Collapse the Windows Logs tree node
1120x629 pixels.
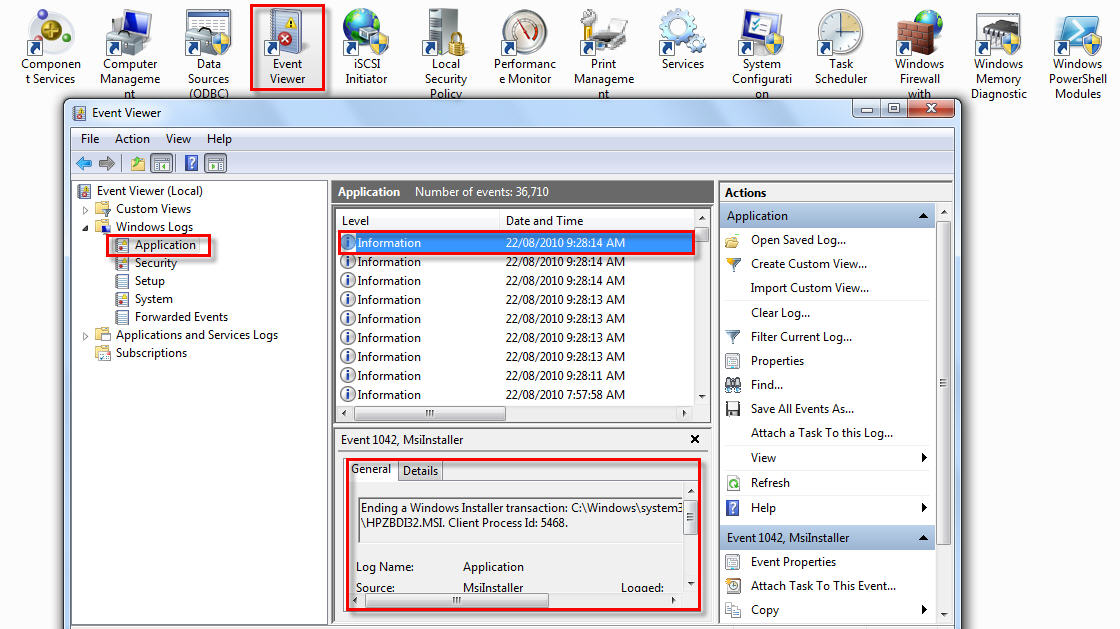[85, 228]
